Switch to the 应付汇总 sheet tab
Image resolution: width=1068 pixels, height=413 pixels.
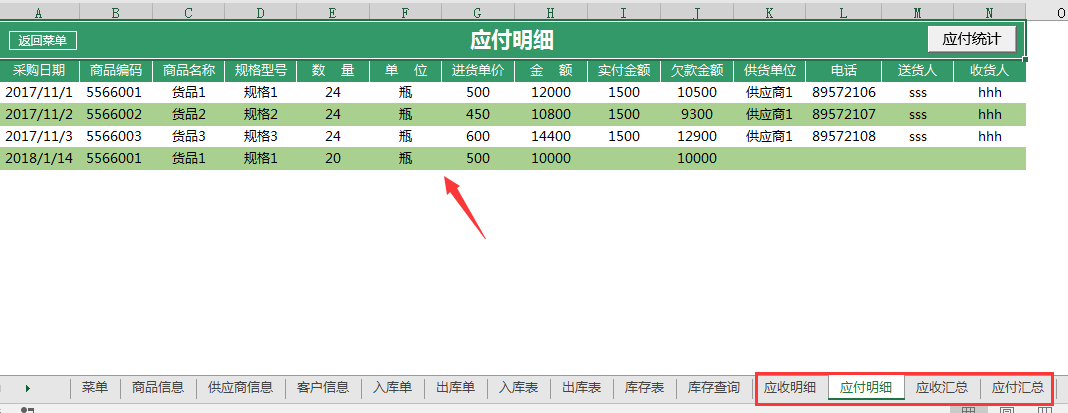[1018, 388]
